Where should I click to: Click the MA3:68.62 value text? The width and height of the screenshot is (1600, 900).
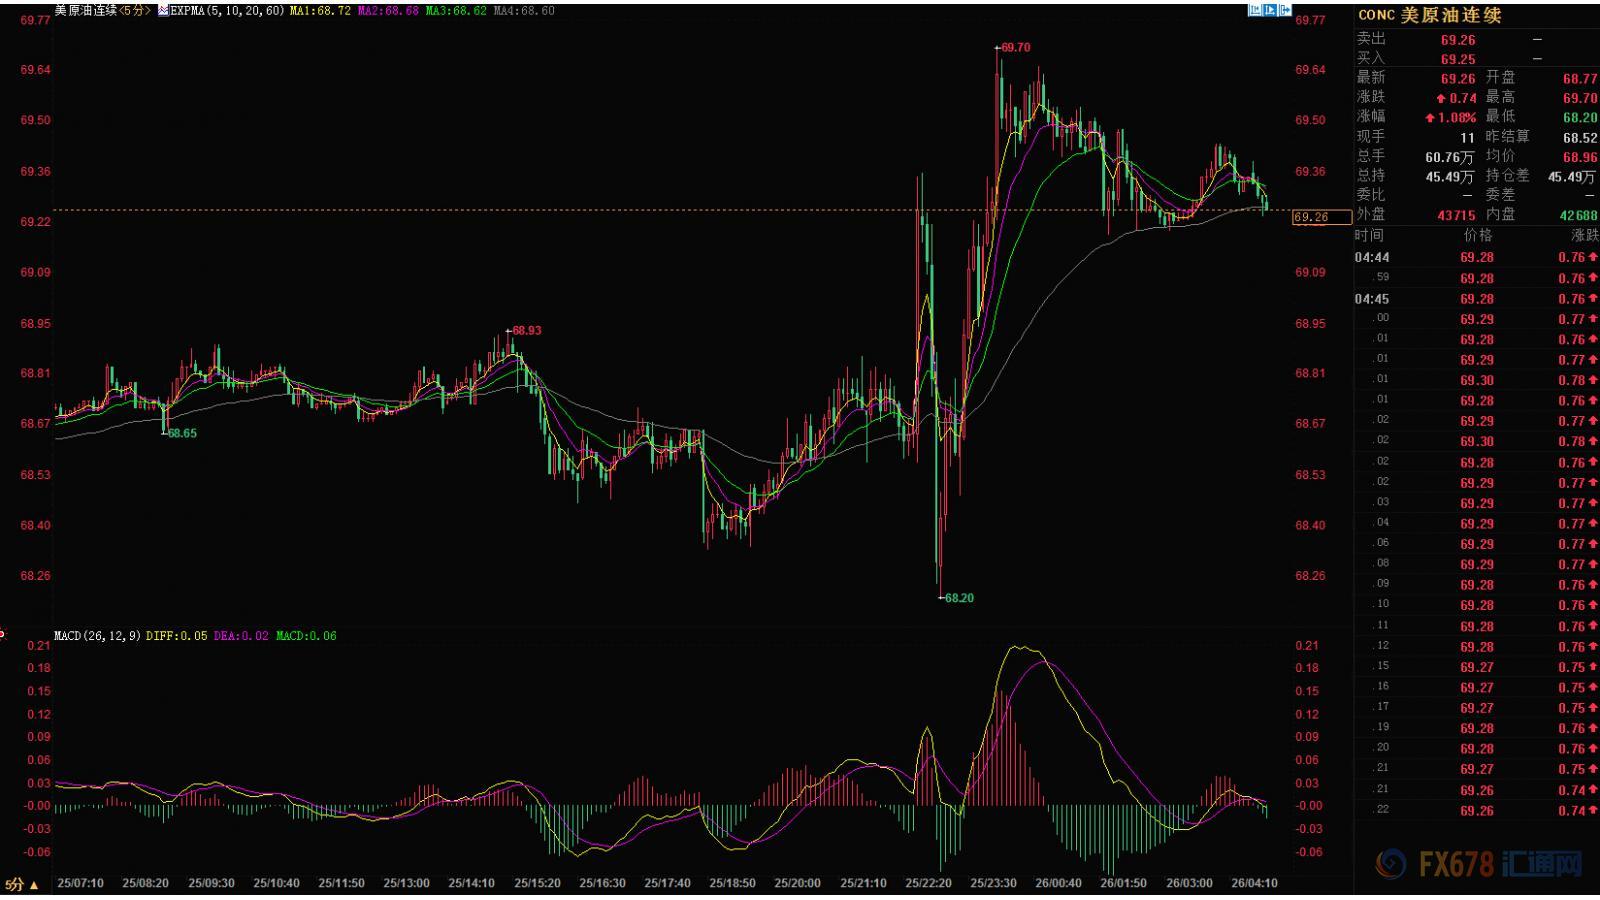pyautogui.click(x=456, y=11)
